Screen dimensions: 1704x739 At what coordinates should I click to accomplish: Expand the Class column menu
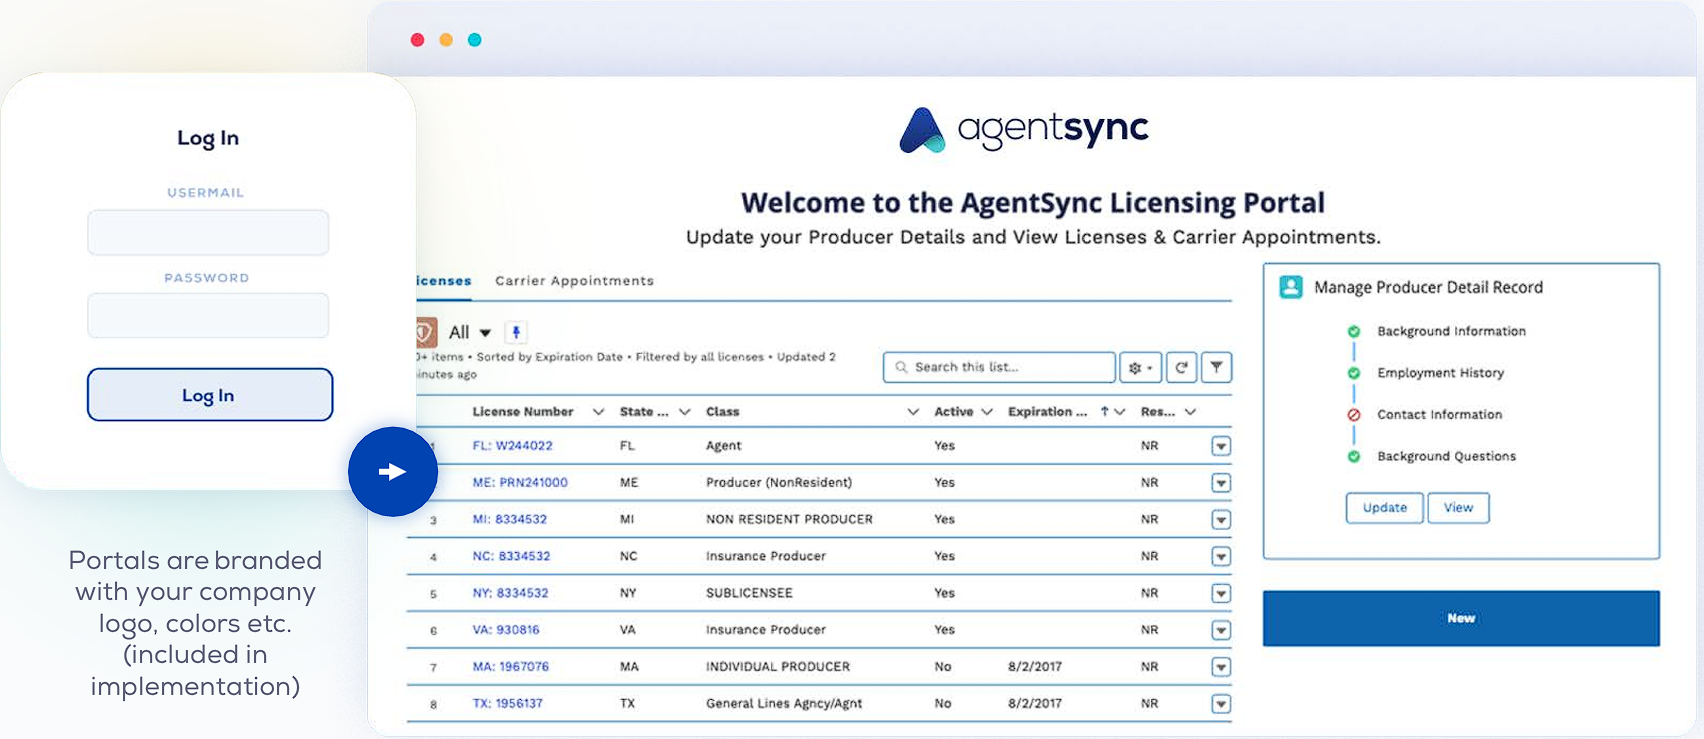913,412
